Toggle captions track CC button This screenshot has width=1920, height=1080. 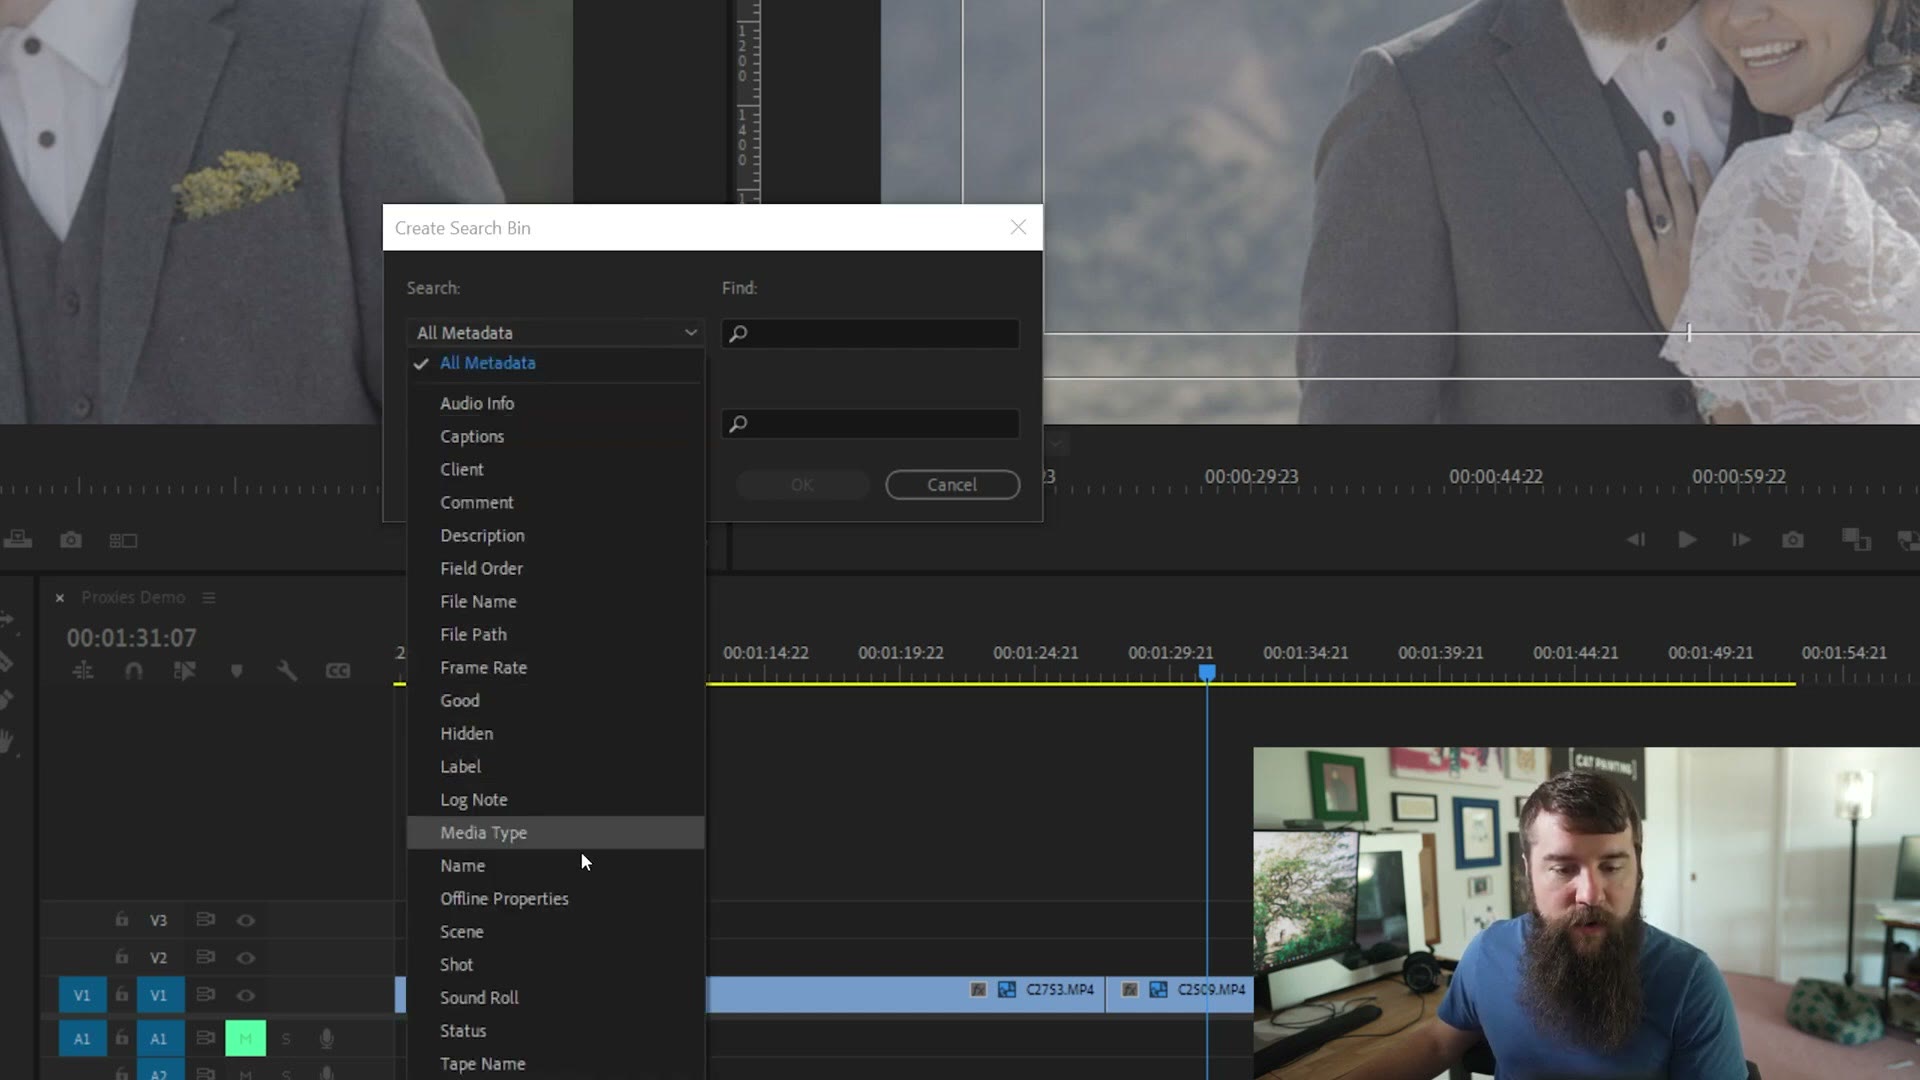tap(338, 671)
